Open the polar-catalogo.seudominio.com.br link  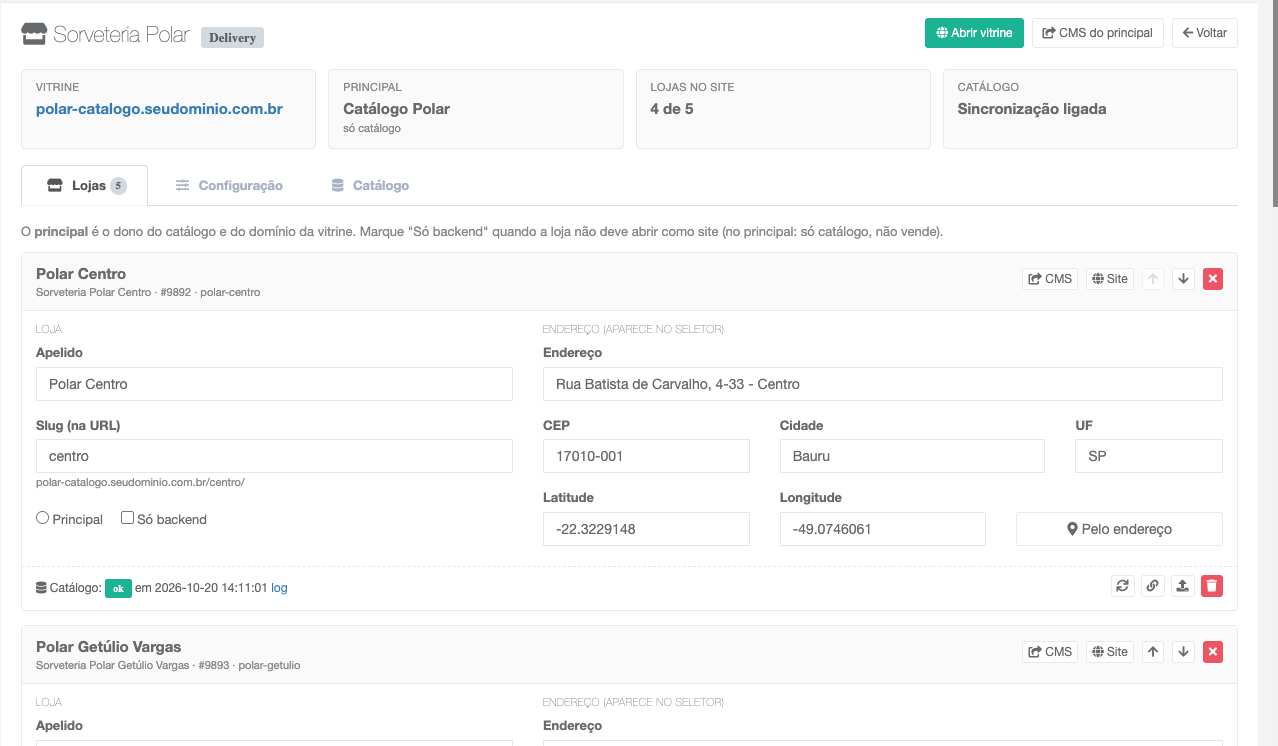159,109
